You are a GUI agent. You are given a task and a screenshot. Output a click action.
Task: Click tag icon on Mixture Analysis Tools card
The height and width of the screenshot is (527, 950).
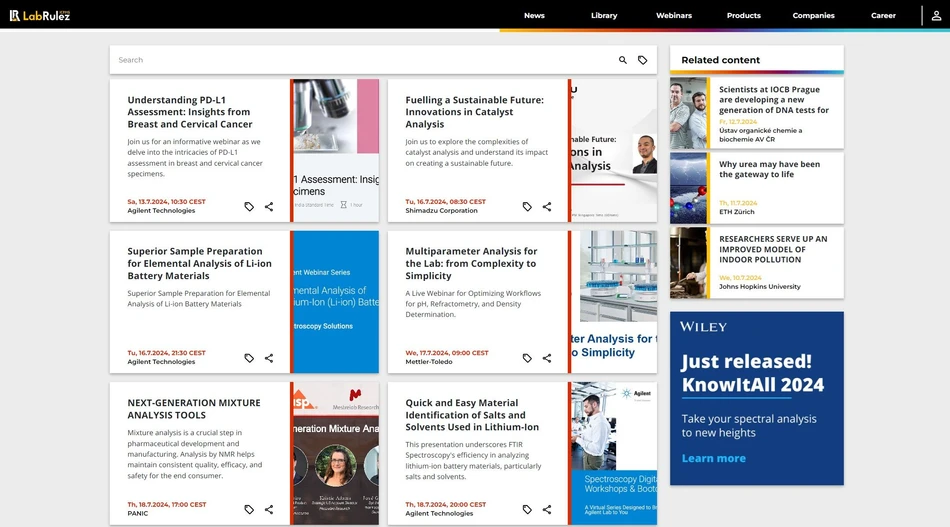pyautogui.click(x=249, y=509)
